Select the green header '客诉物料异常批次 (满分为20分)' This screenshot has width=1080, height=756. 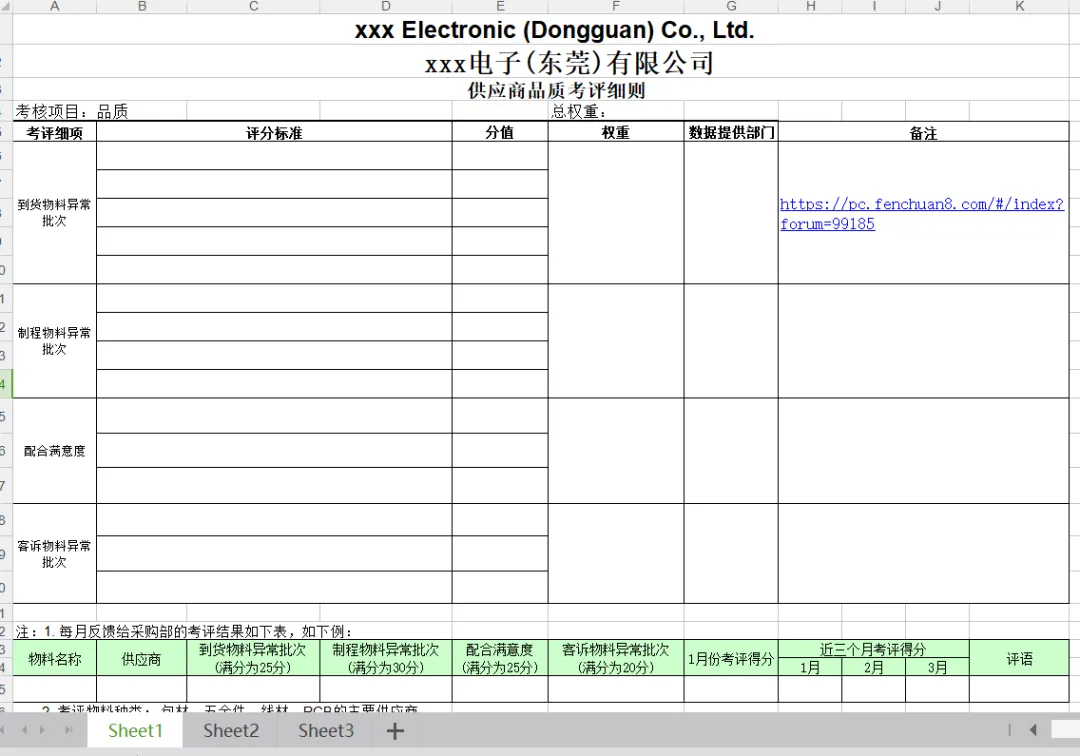(616, 659)
